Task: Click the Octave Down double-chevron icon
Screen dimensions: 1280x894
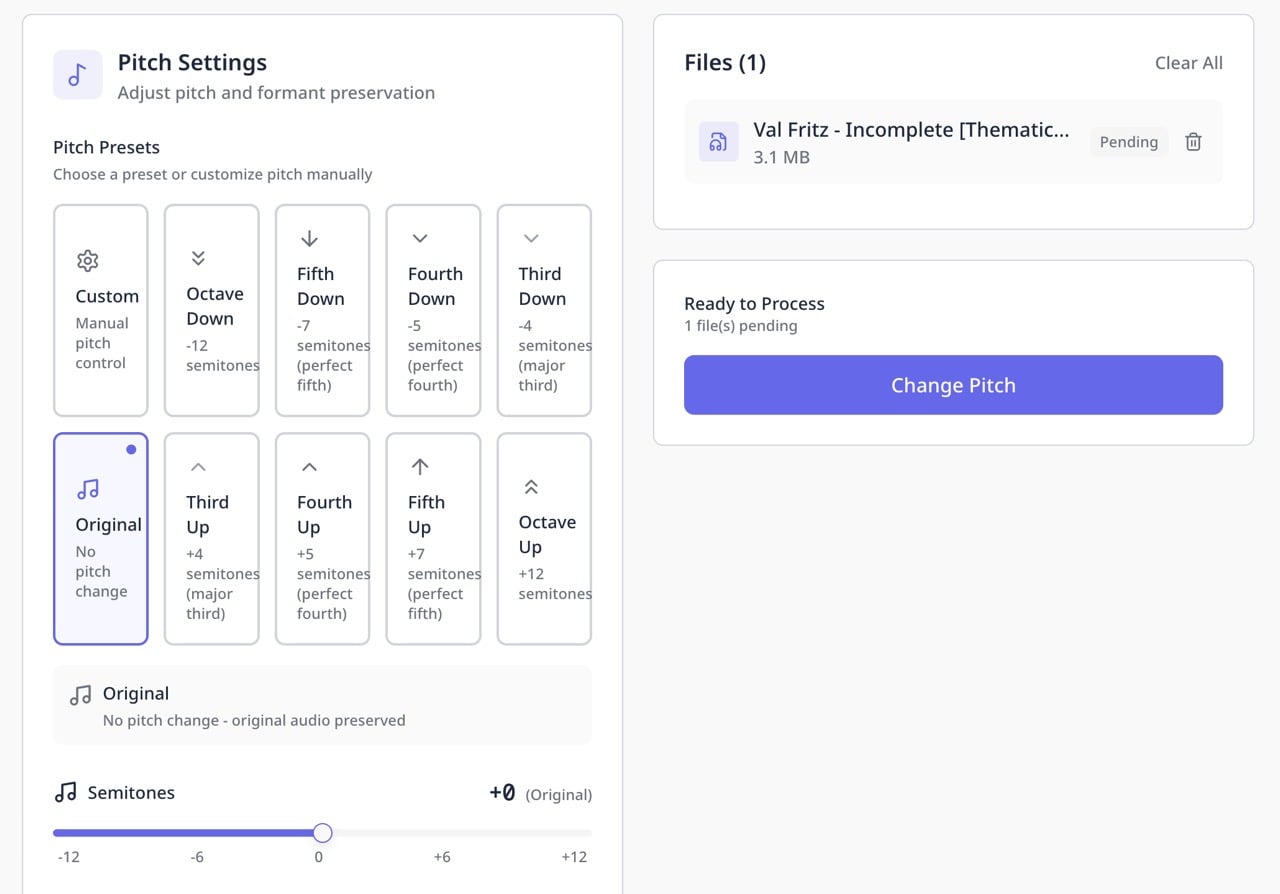Action: tap(198, 258)
